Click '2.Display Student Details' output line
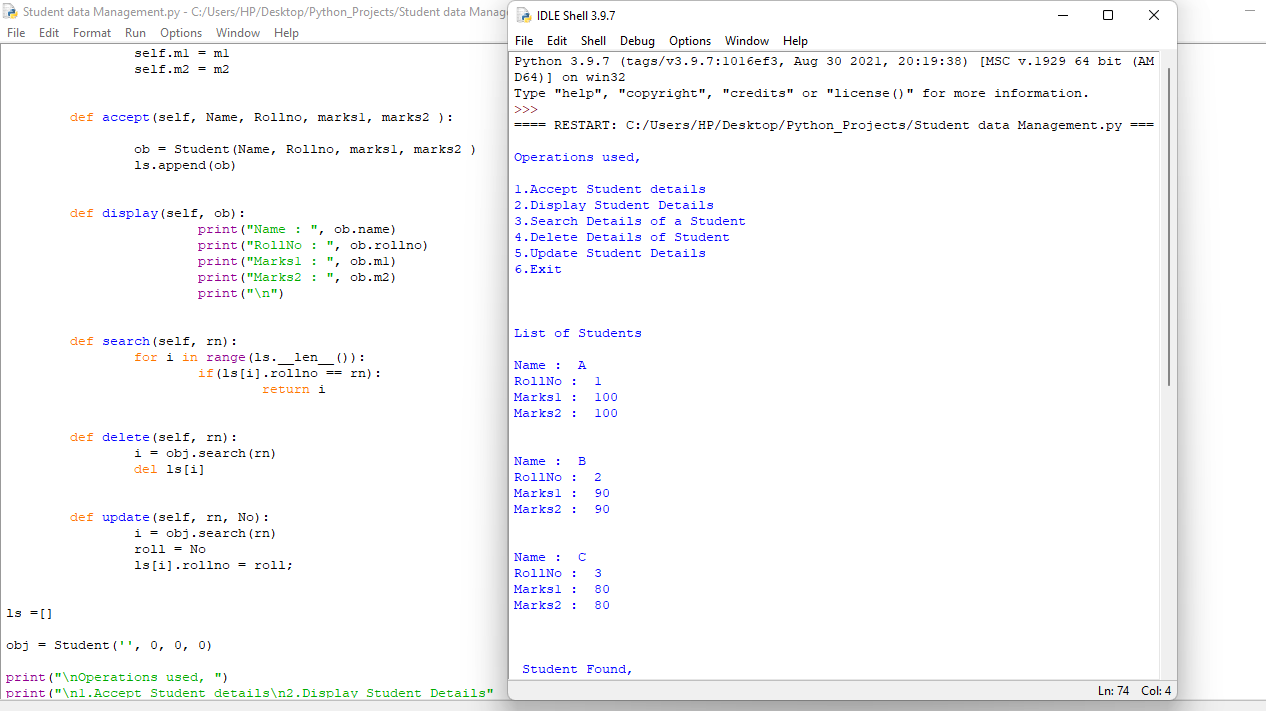 point(614,205)
